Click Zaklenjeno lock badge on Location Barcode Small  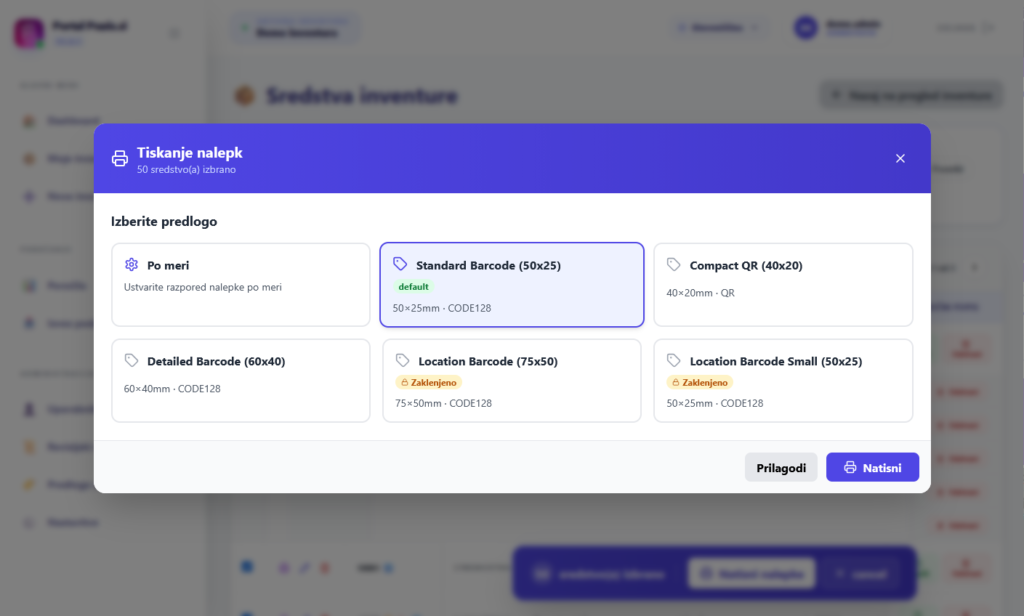click(x=700, y=382)
